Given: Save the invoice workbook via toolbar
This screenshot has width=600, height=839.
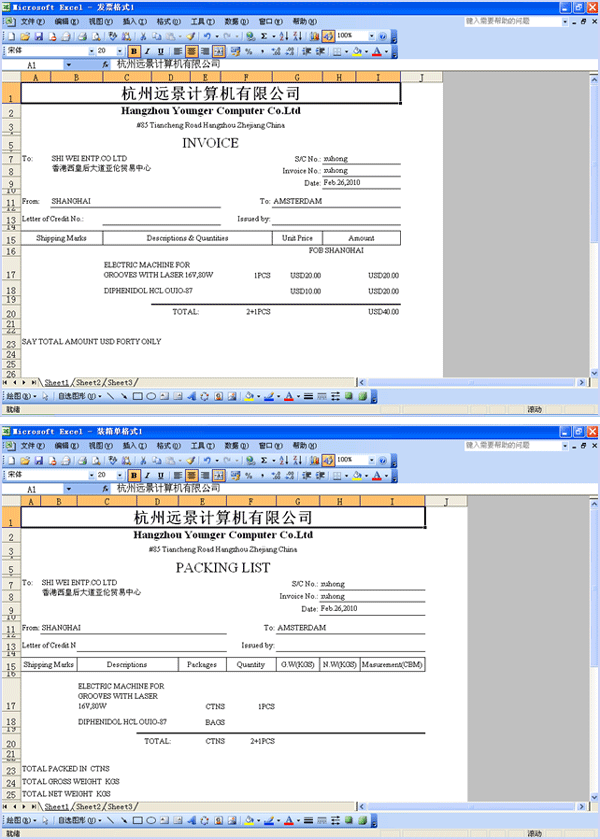Looking at the screenshot, I should pos(39,36).
